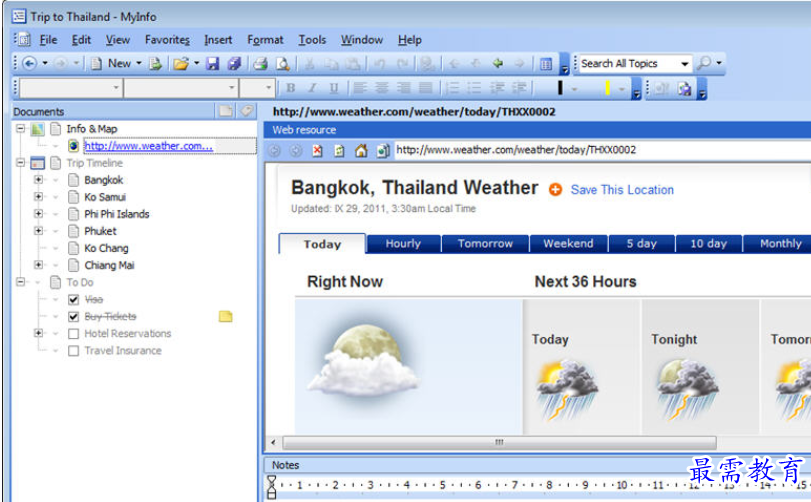Image resolution: width=811 pixels, height=502 pixels.
Task: Uncheck the Buy Tickets checkbox
Action: (x=73, y=317)
